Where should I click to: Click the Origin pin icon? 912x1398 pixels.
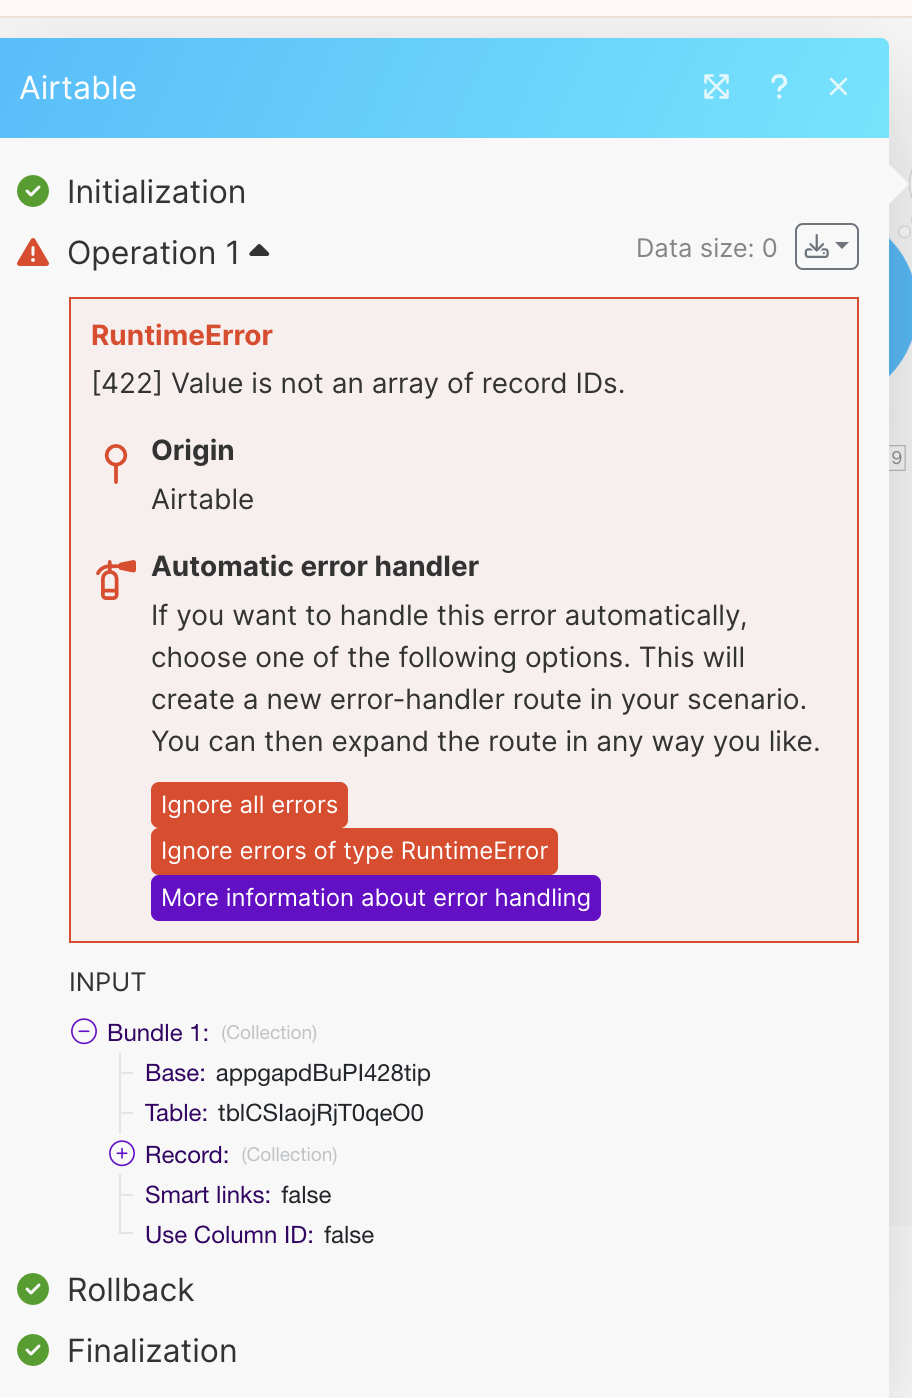[x=116, y=462]
